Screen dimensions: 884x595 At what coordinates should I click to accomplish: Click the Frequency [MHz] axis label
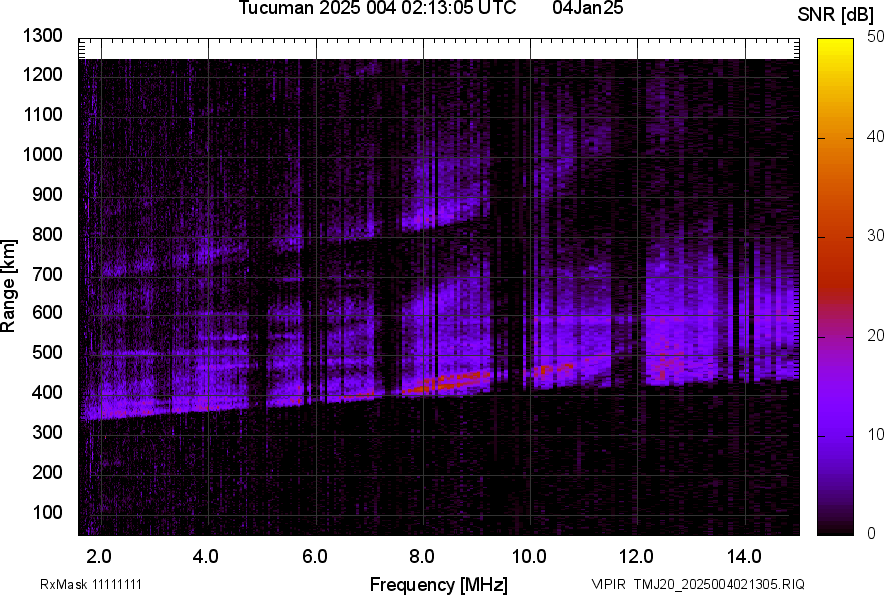(438, 584)
